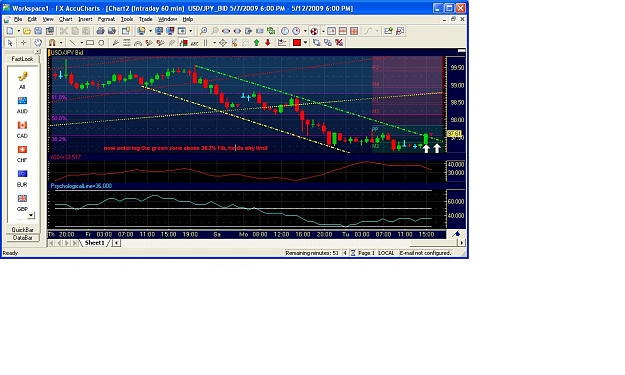Viewport: 625px width, 375px height.
Task: Click the PsychologicalLine=36.000 indicator label
Action: pyautogui.click(x=81, y=186)
